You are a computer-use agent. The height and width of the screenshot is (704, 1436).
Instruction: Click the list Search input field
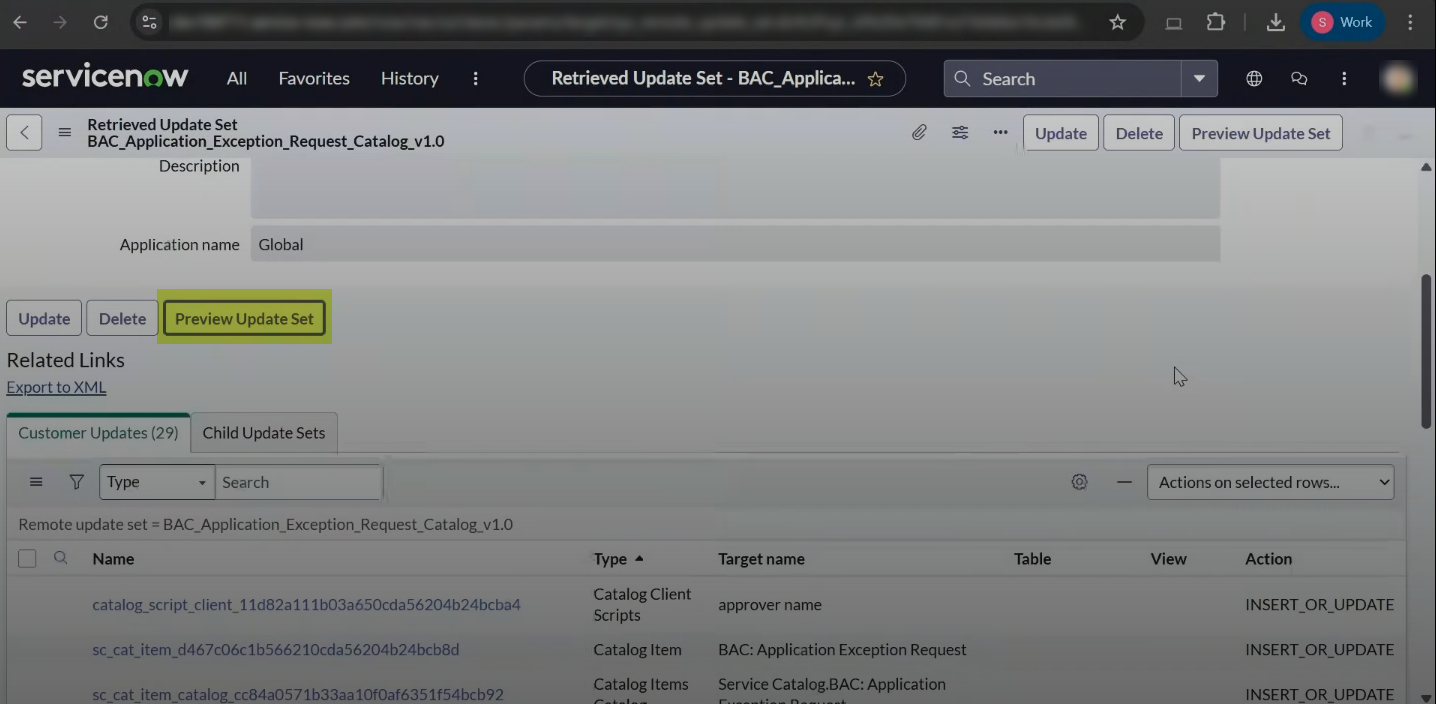click(298, 482)
